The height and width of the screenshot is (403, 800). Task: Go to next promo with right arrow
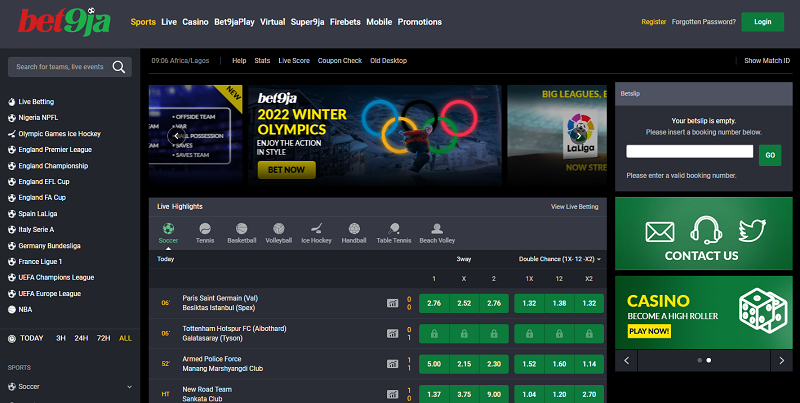tap(781, 361)
